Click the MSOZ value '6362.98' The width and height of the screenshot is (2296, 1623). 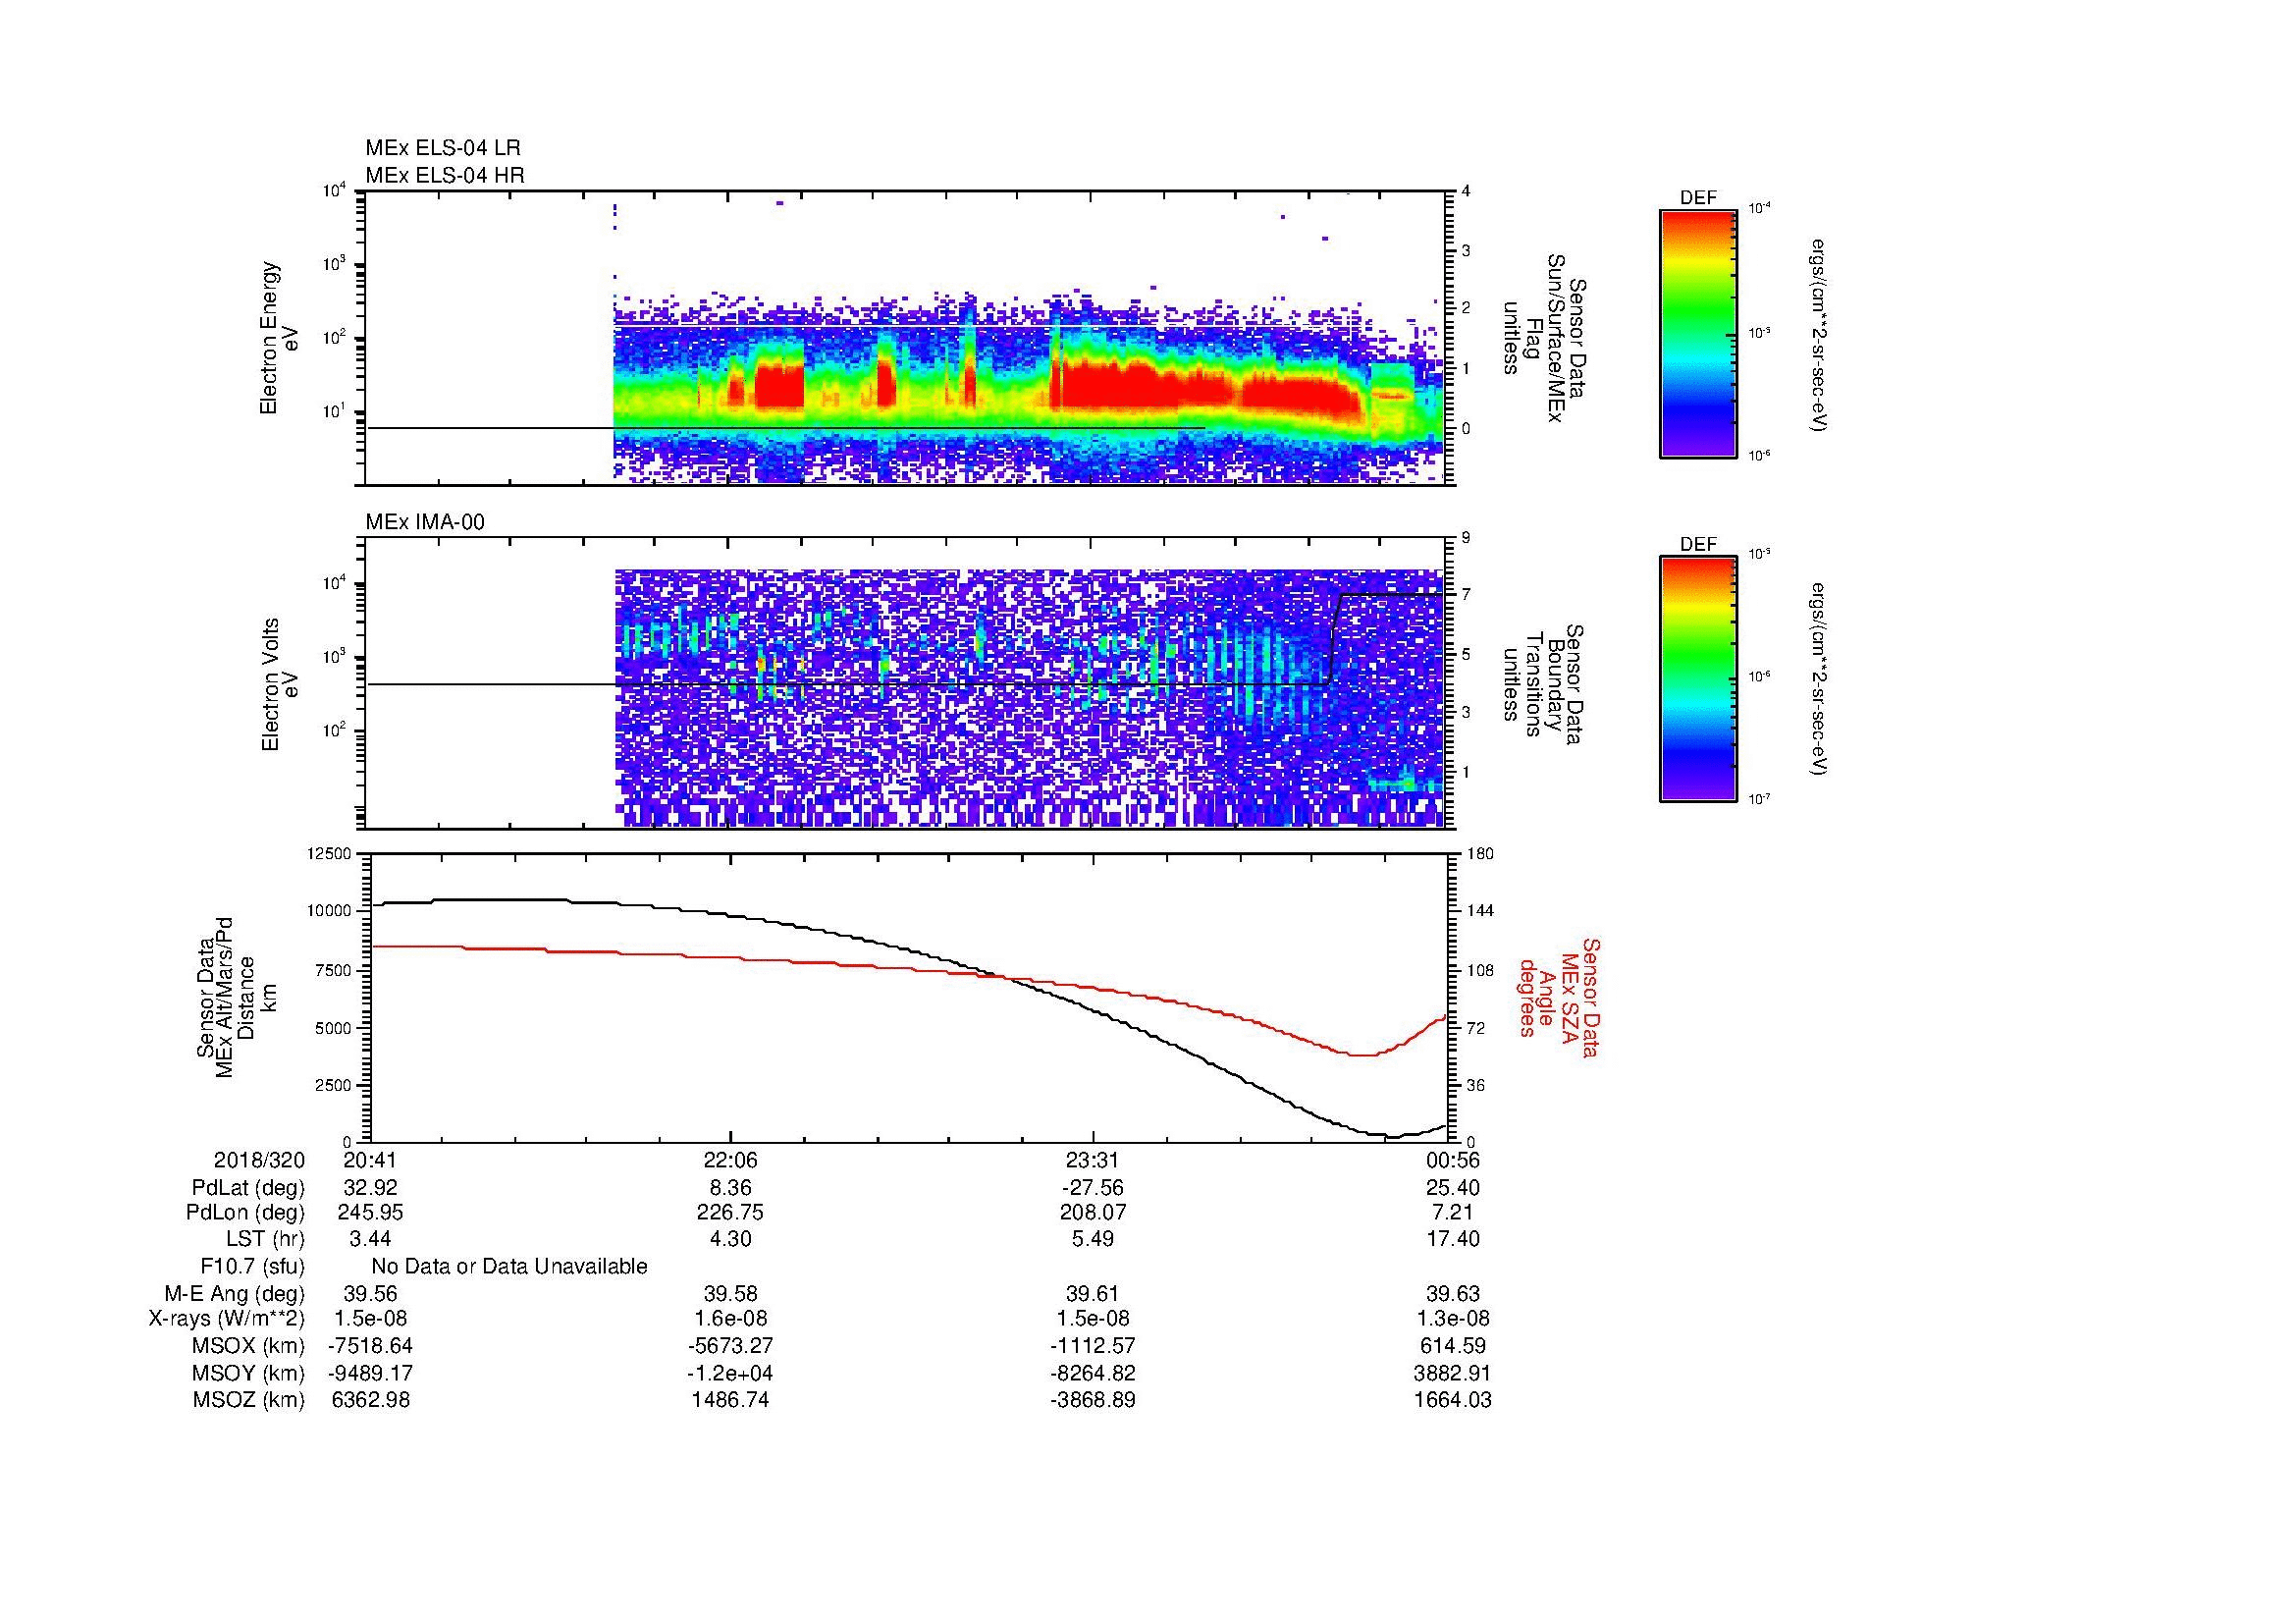(x=370, y=1400)
